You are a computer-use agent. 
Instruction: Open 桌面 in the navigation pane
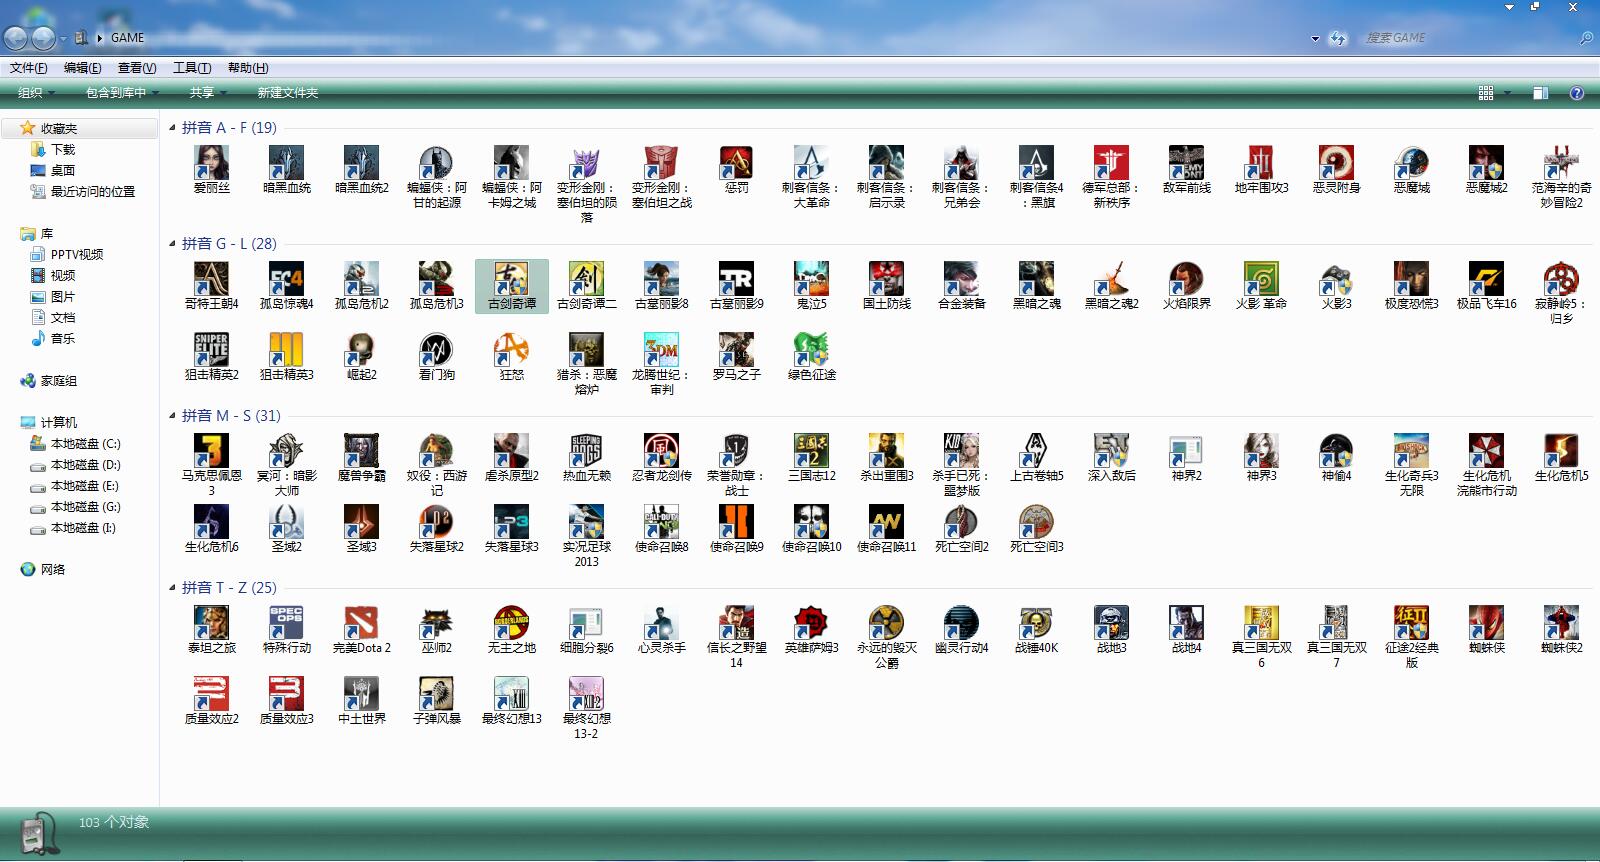pyautogui.click(x=63, y=170)
